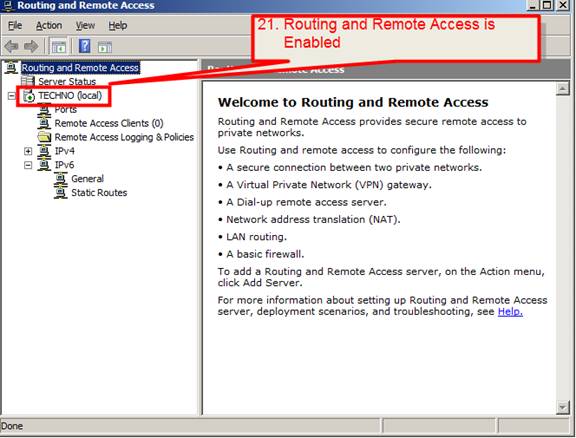Select the Ports node
The width and height of the screenshot is (576, 438).
[65, 110]
